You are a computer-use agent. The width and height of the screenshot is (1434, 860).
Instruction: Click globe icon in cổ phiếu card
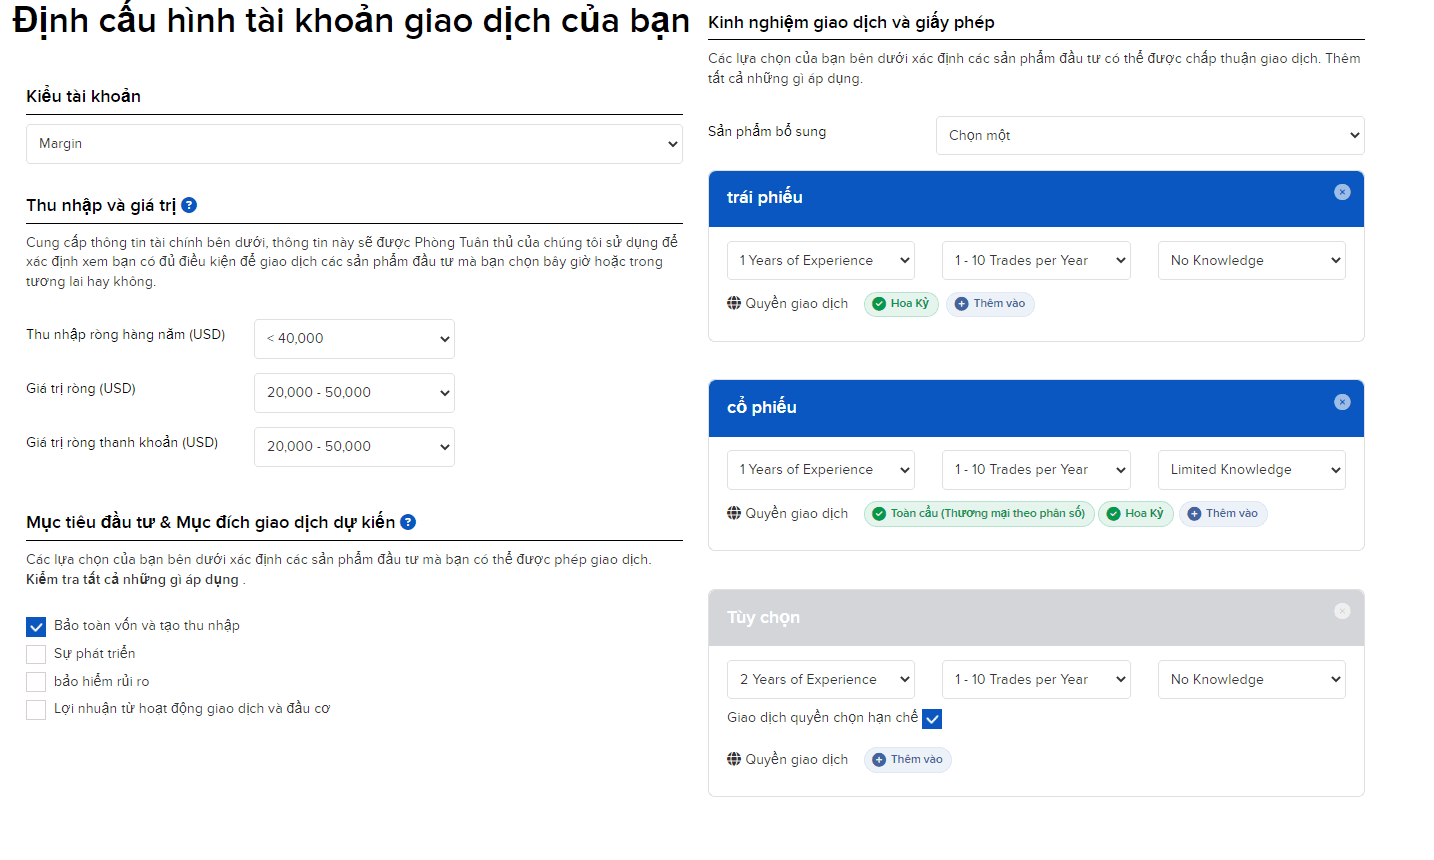[x=734, y=513]
